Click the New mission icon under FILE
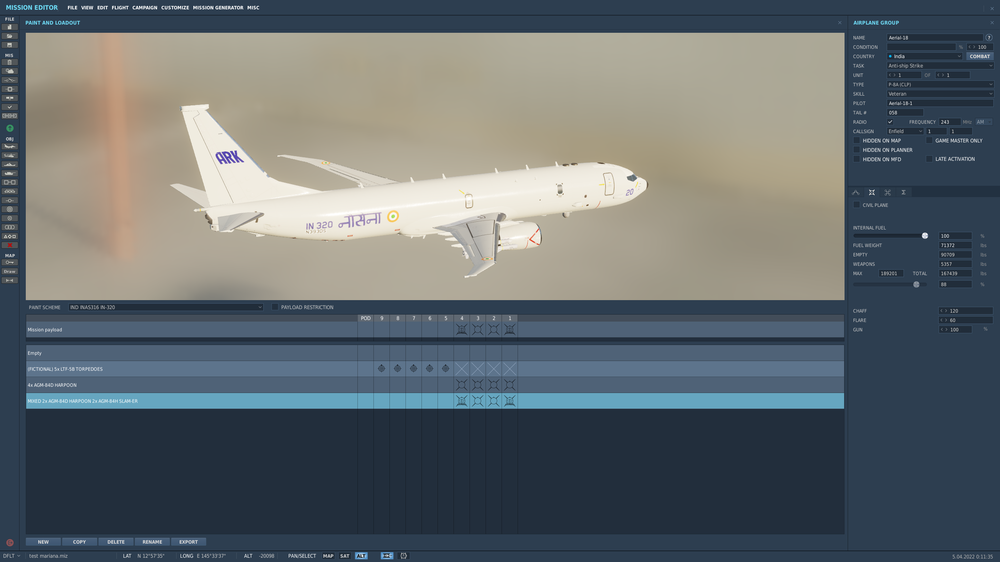1000x562 pixels. coord(10,27)
